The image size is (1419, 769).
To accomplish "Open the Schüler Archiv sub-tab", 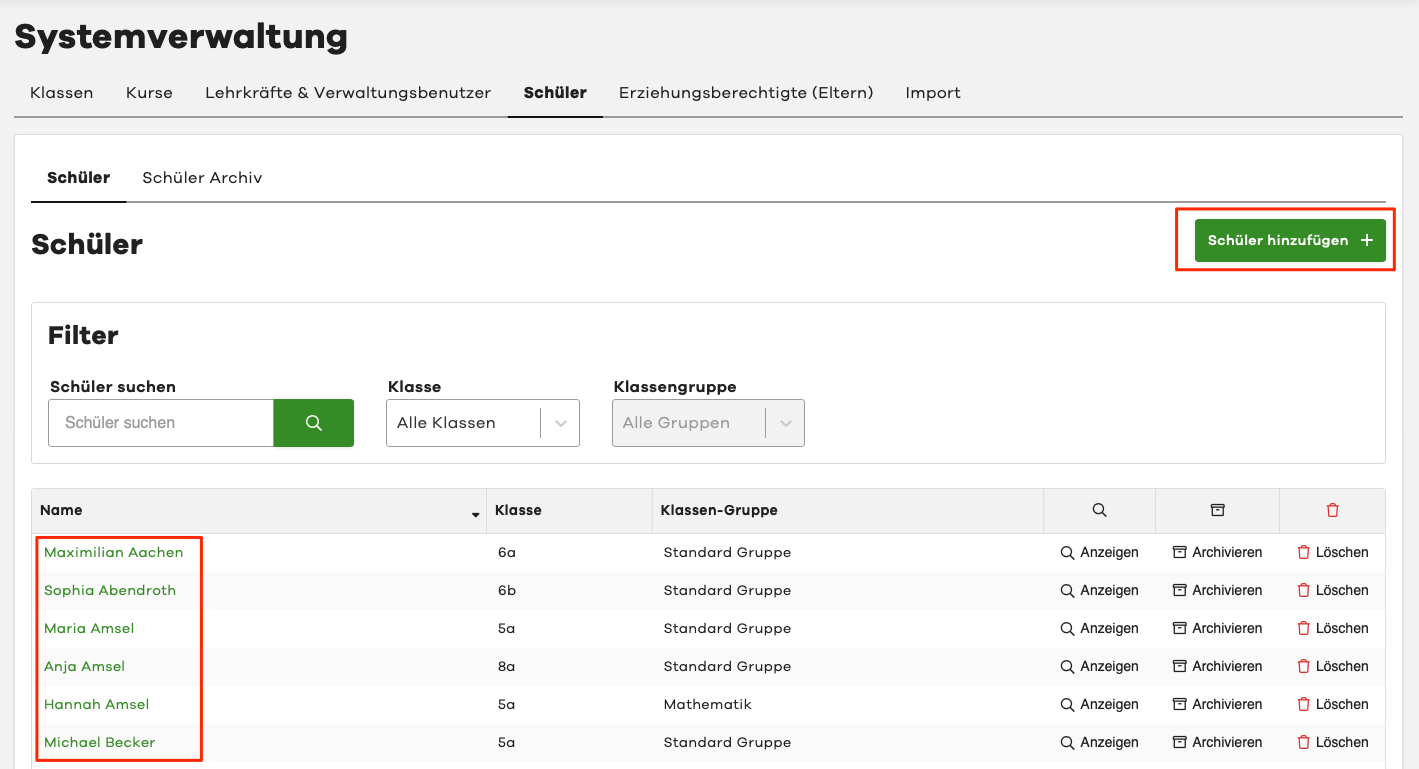I will (202, 178).
